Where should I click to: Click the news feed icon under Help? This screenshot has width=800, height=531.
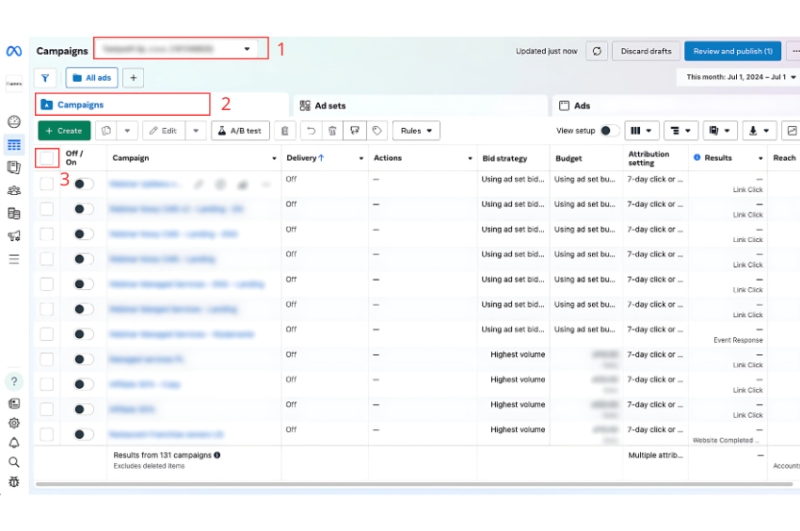pos(14,403)
